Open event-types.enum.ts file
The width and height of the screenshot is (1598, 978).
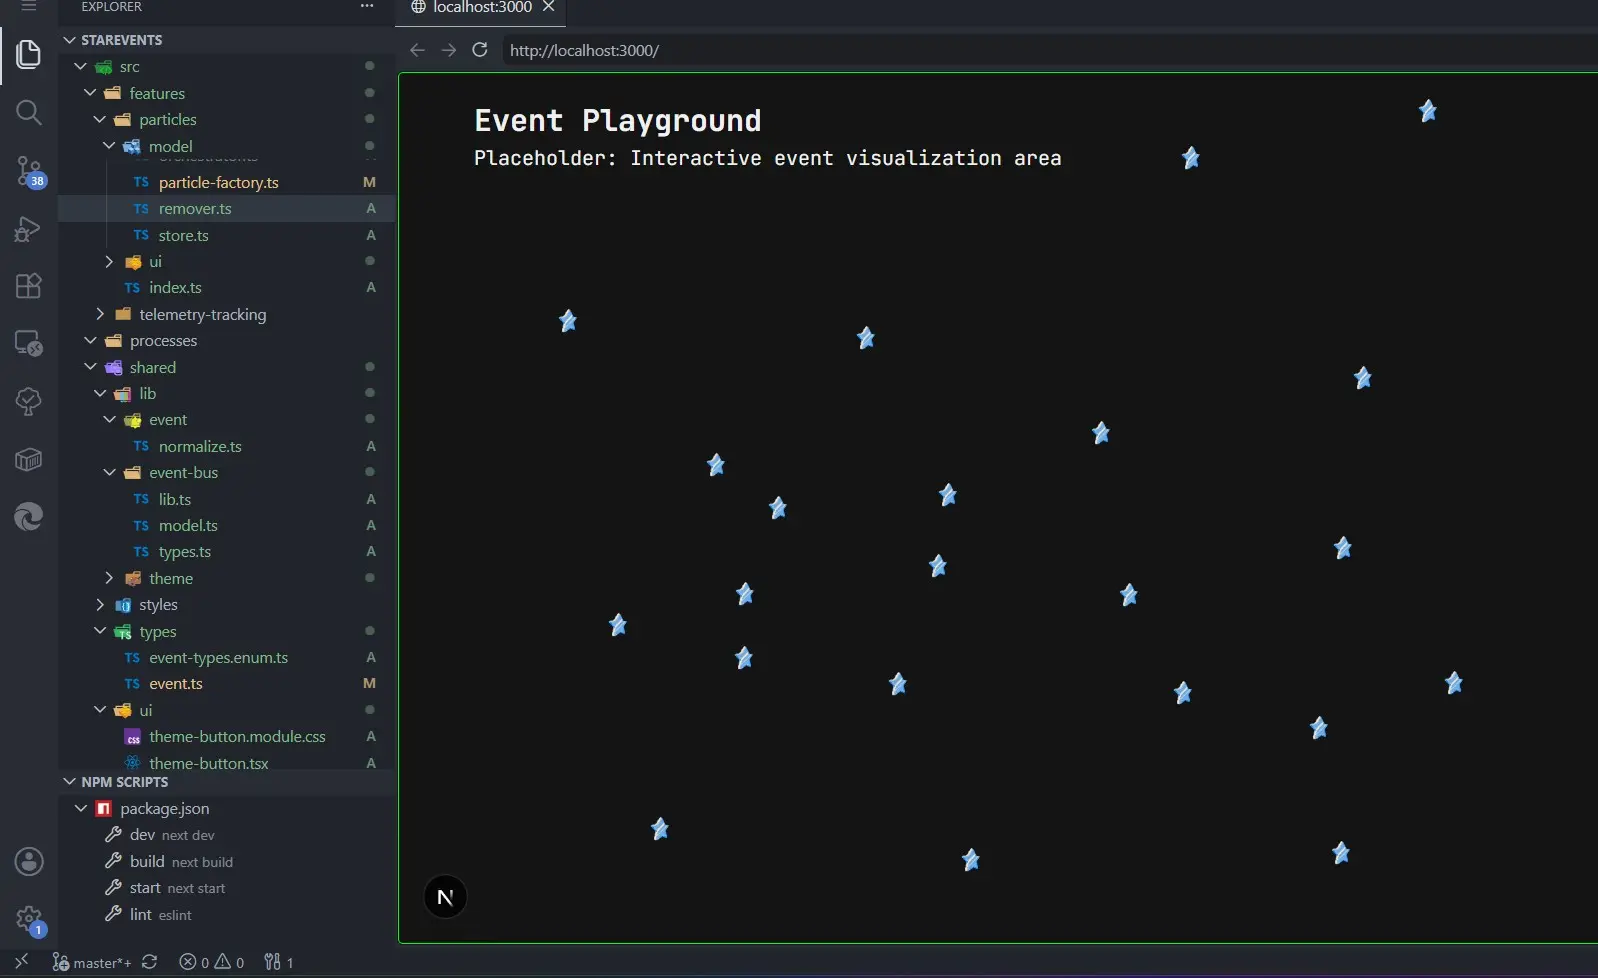[218, 657]
